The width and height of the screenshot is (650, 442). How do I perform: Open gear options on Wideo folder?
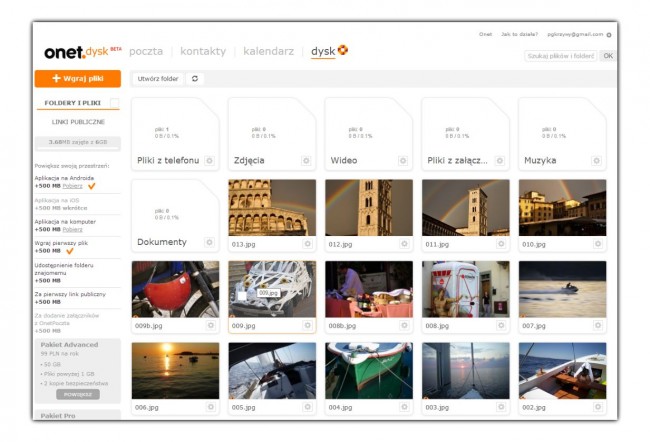[403, 160]
